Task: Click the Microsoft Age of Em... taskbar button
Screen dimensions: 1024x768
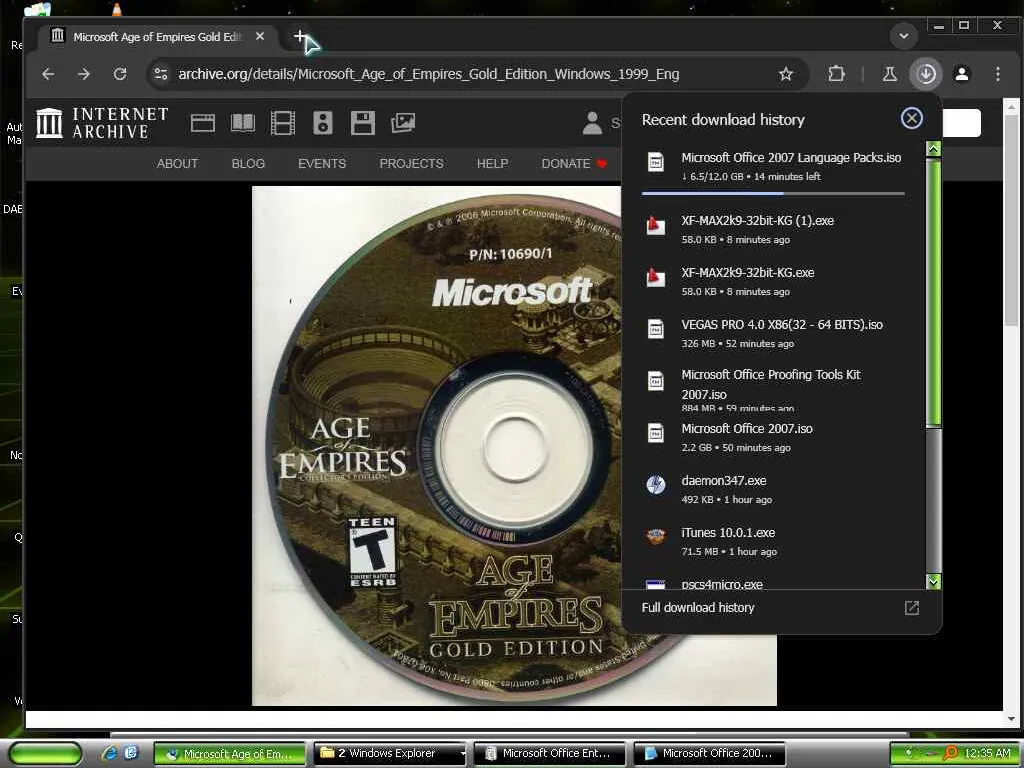Action: tap(230, 754)
